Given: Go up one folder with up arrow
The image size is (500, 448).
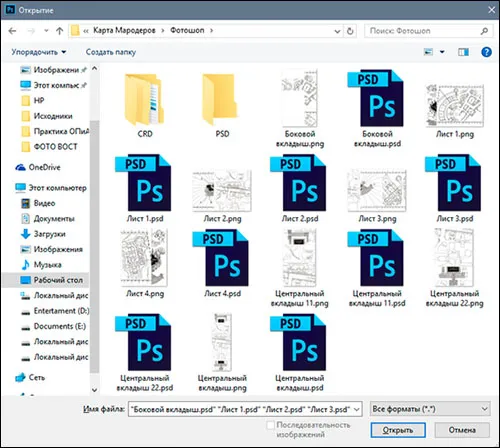Looking at the screenshot, I should 59,31.
